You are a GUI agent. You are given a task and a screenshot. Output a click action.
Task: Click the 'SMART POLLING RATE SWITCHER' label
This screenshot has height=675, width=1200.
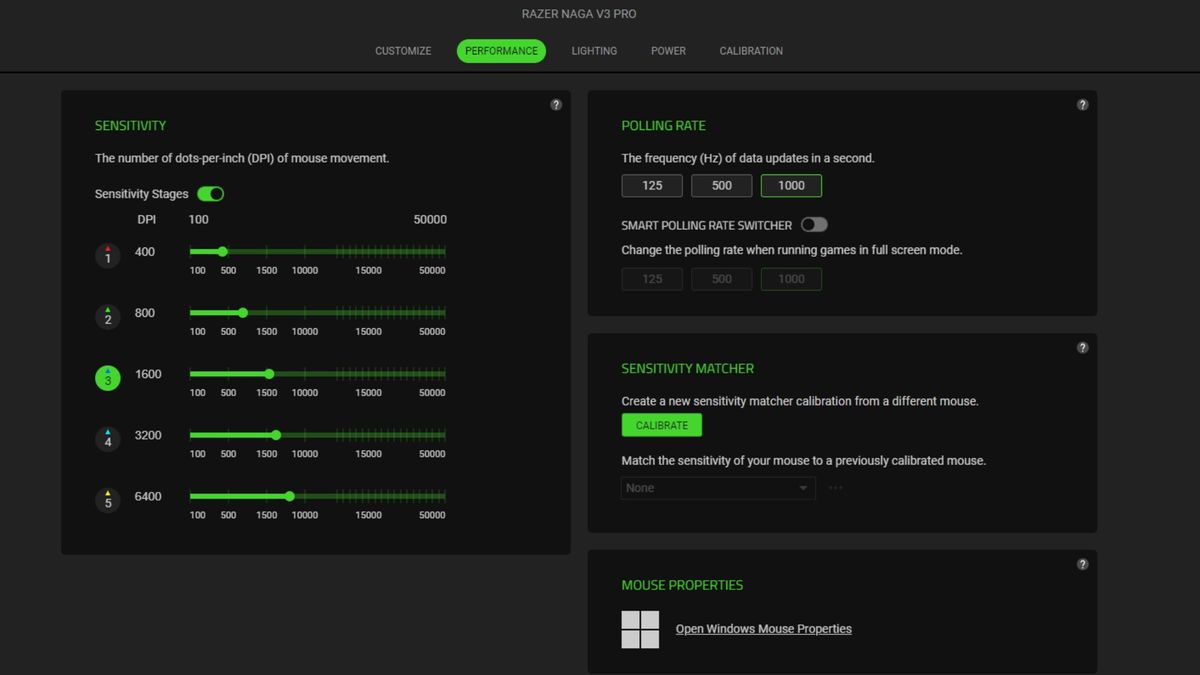point(707,225)
